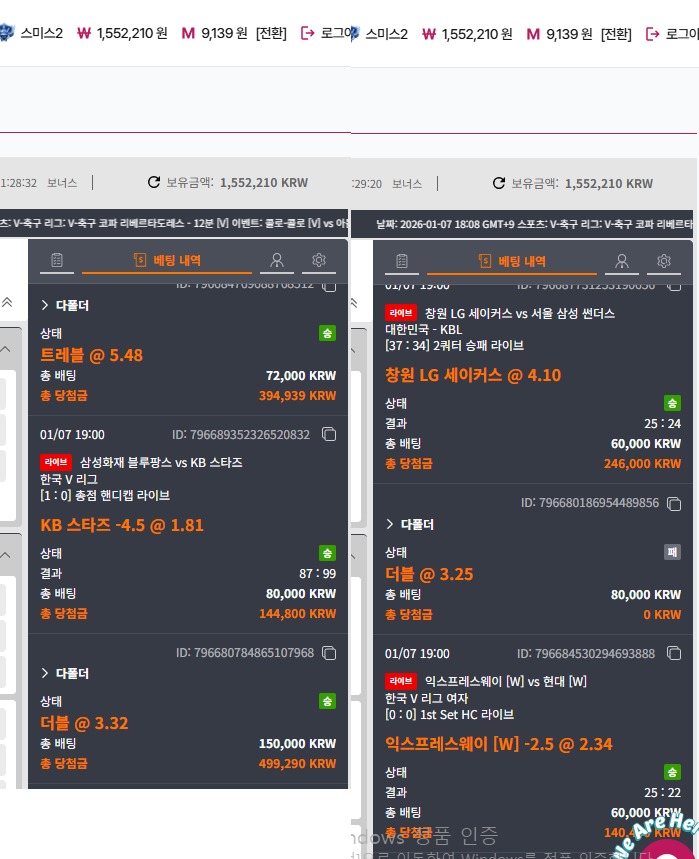699x859 pixels.
Task: Select 베팅 내역 tab in right panel
Action: [x=512, y=261]
